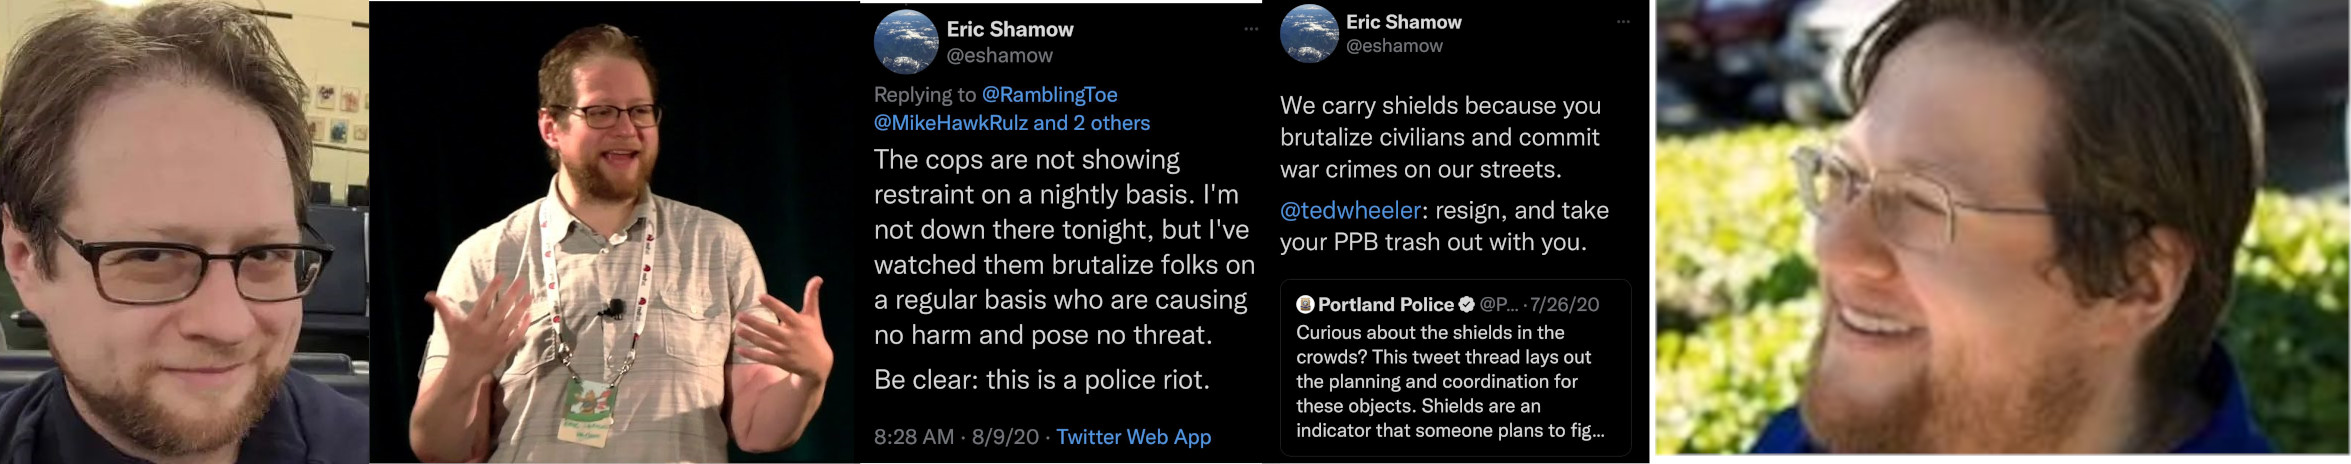Click the 8:28 AM 8/9/20 timestamp
Screen dimensions: 2351x464
tap(956, 437)
